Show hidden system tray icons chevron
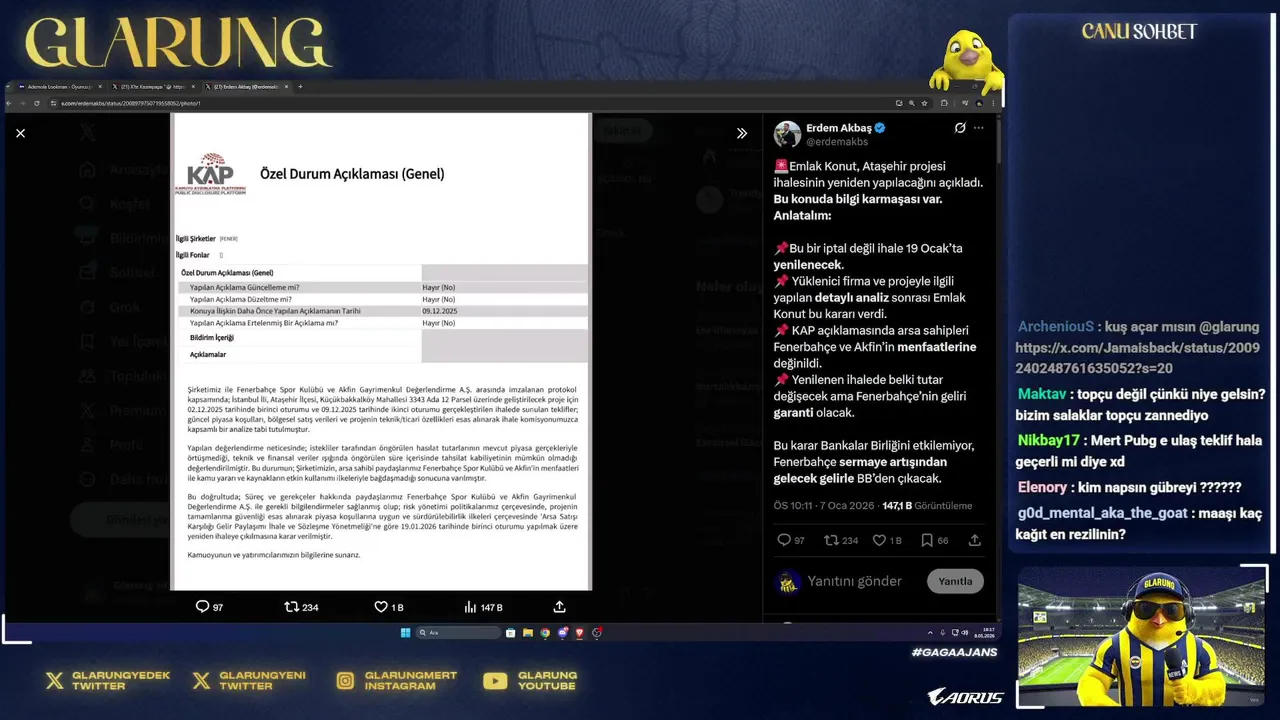1280x720 pixels. tap(930, 633)
